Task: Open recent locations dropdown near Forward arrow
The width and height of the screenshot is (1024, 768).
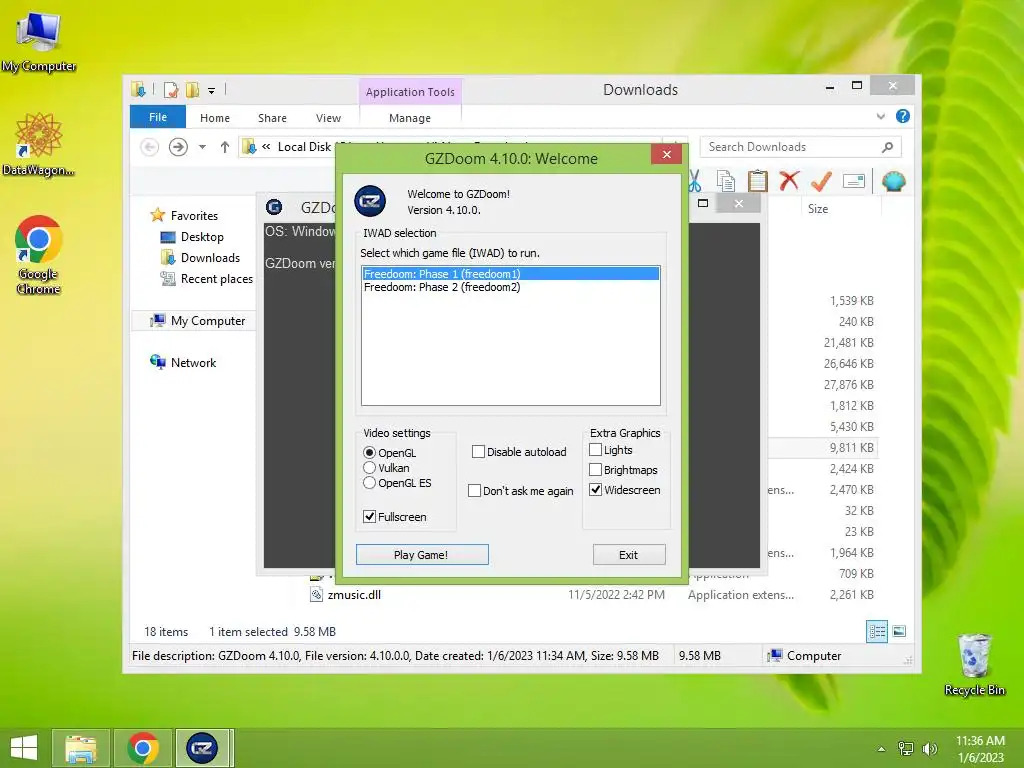Action: 202,147
